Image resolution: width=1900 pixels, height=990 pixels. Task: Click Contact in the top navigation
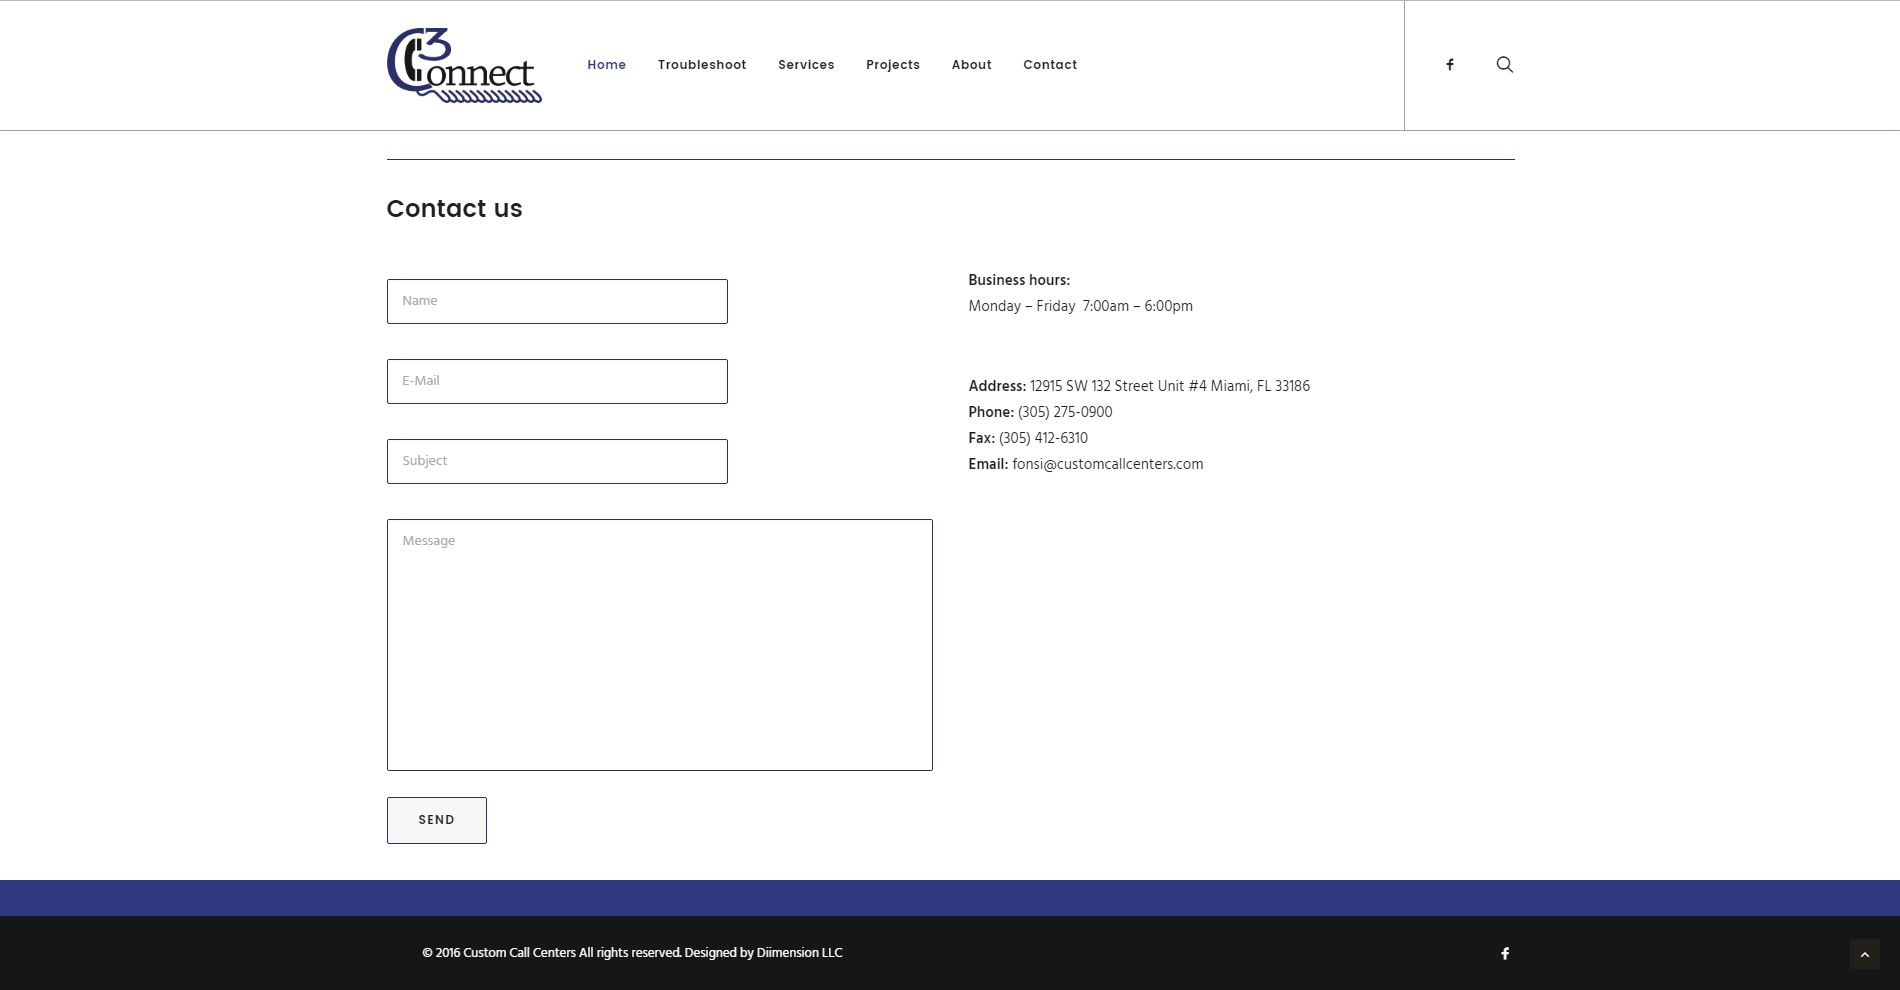(1049, 65)
